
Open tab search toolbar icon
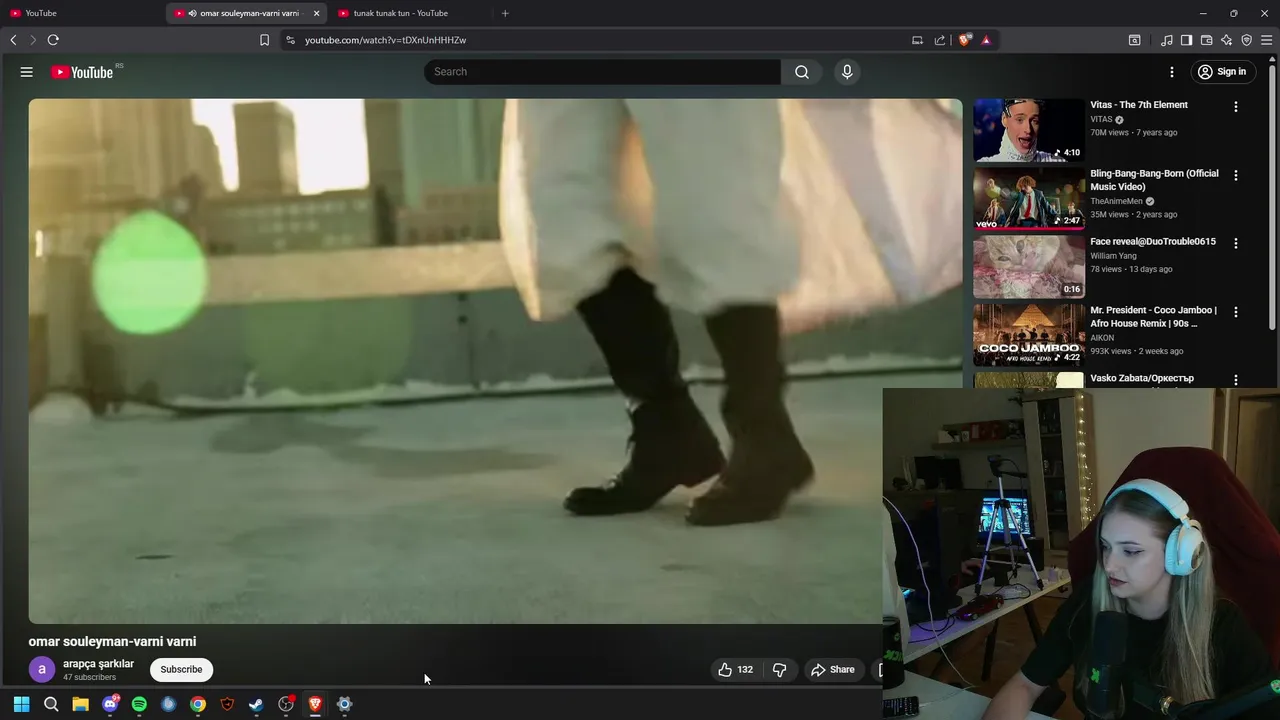pos(1135,40)
